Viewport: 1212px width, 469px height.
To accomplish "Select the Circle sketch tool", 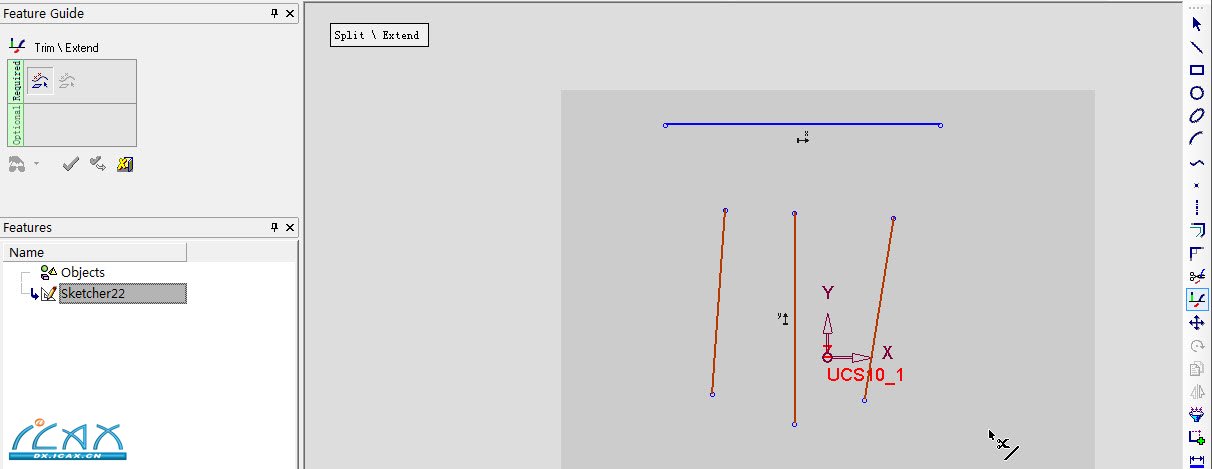I will click(1196, 93).
